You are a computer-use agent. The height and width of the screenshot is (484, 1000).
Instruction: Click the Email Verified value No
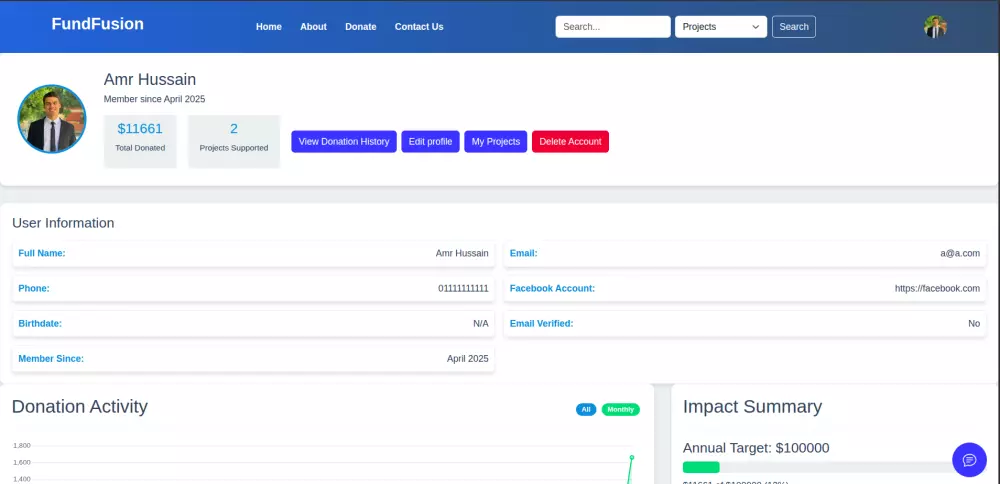pyautogui.click(x=974, y=323)
